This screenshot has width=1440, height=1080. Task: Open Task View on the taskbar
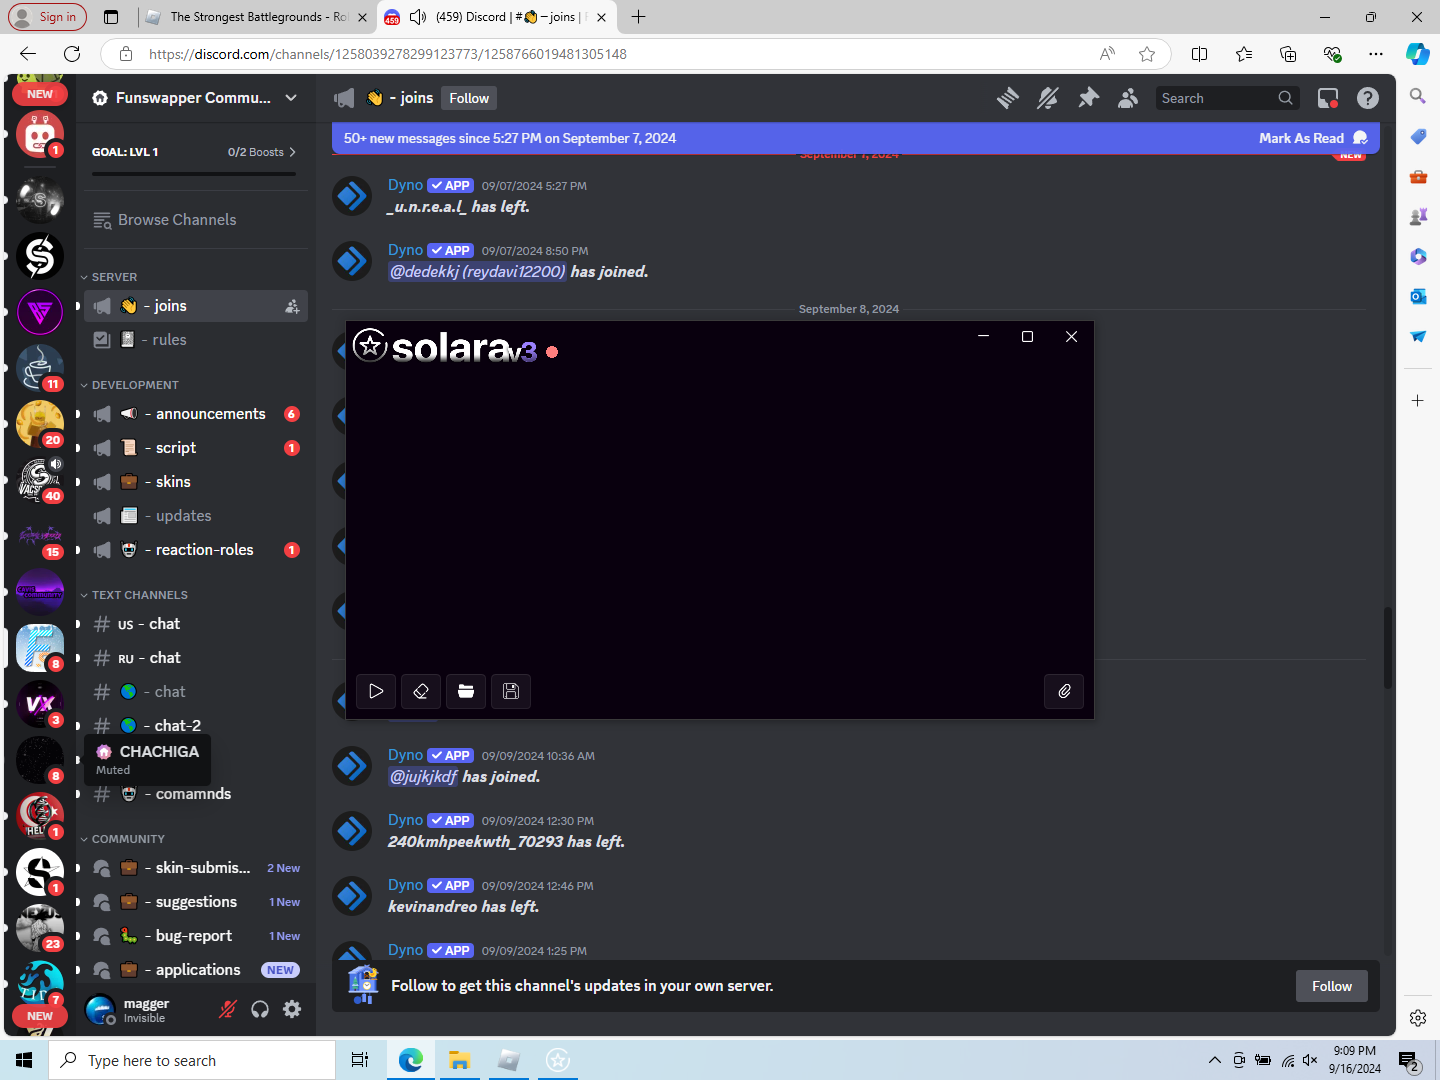coord(360,1060)
